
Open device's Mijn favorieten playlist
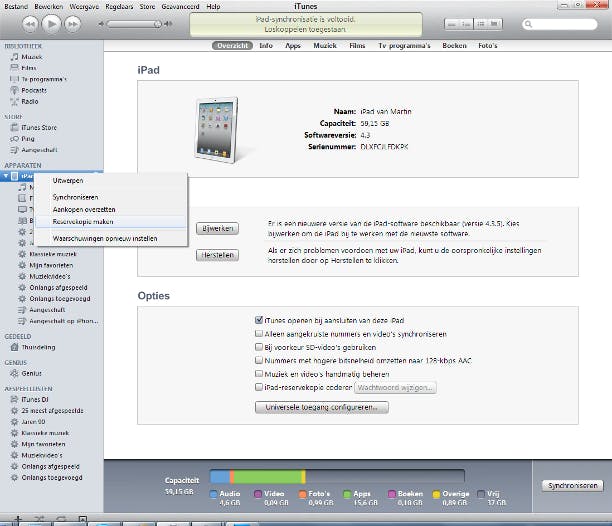click(51, 265)
